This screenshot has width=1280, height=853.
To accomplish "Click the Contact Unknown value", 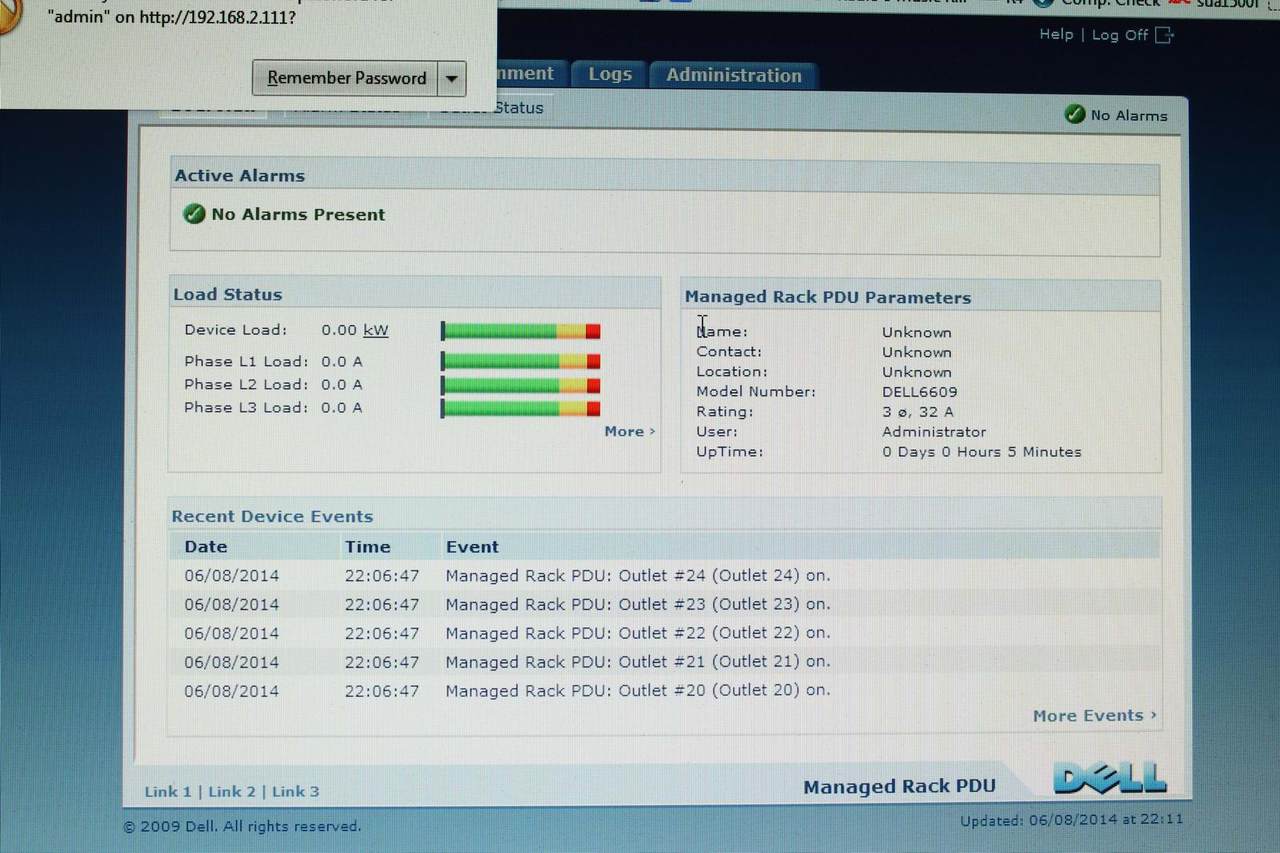I will (917, 352).
